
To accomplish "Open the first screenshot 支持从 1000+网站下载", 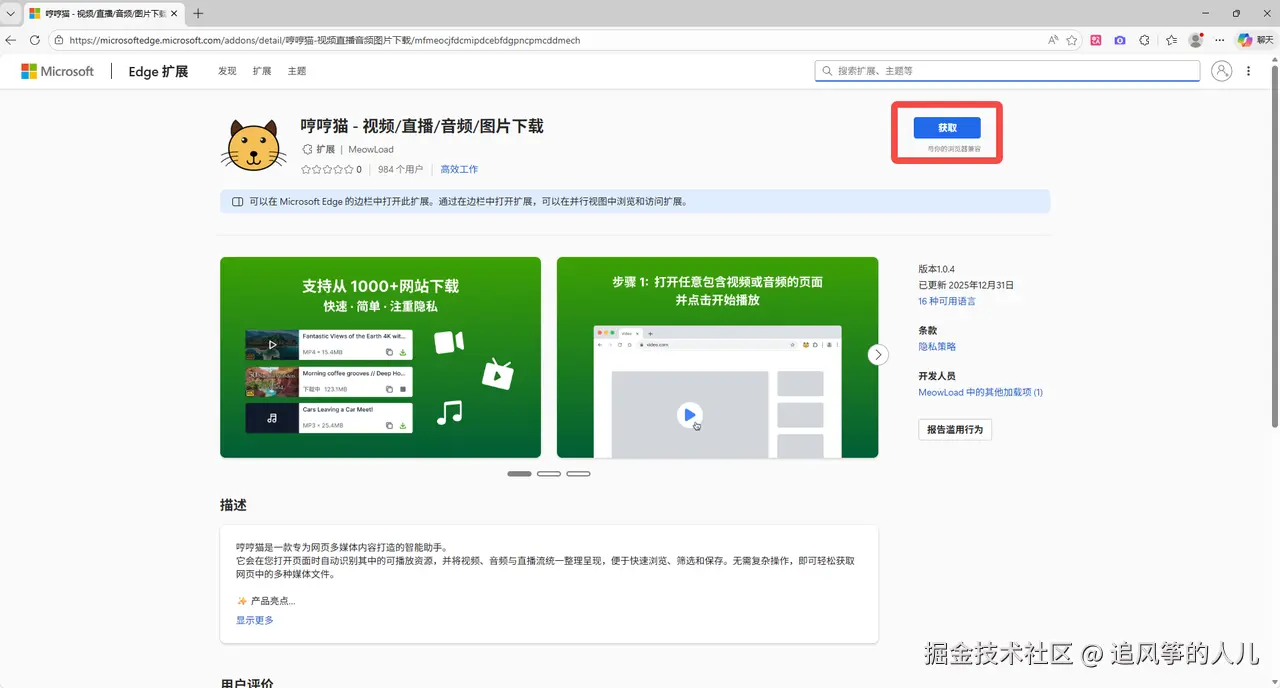I will (x=380, y=357).
